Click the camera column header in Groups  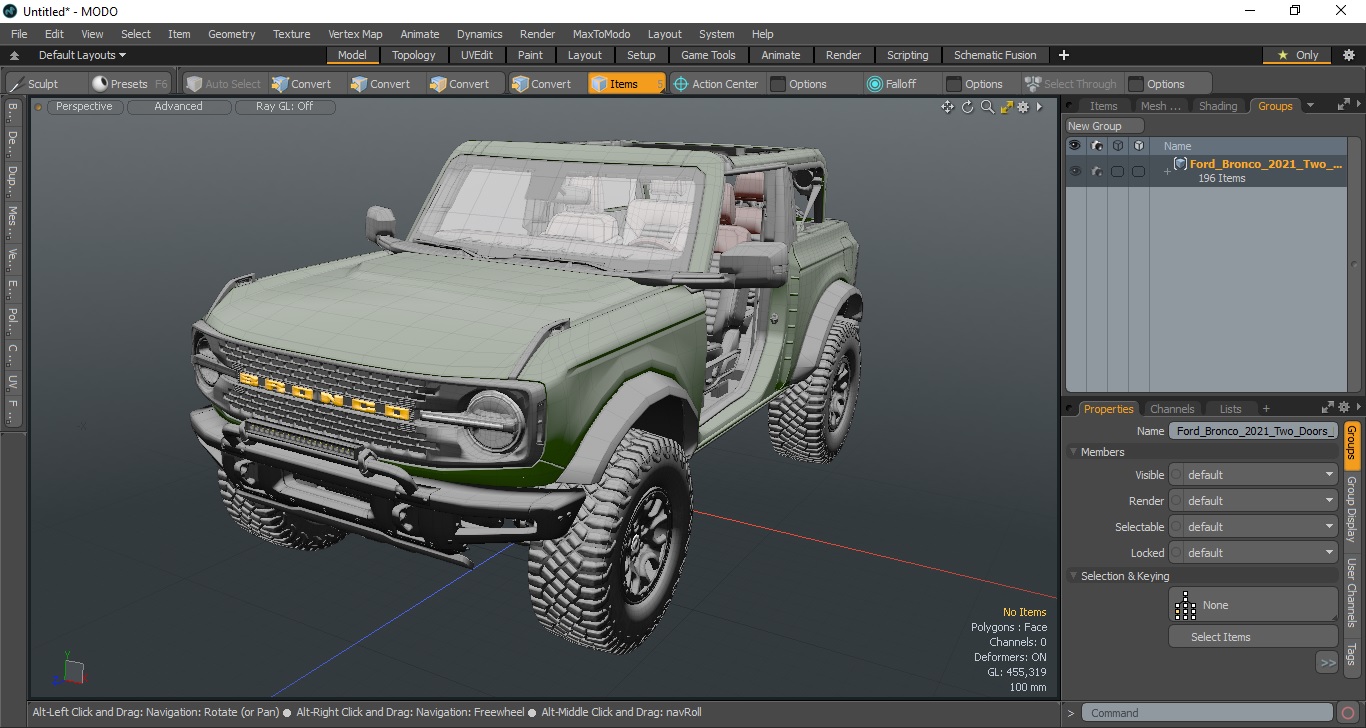[x=1097, y=146]
